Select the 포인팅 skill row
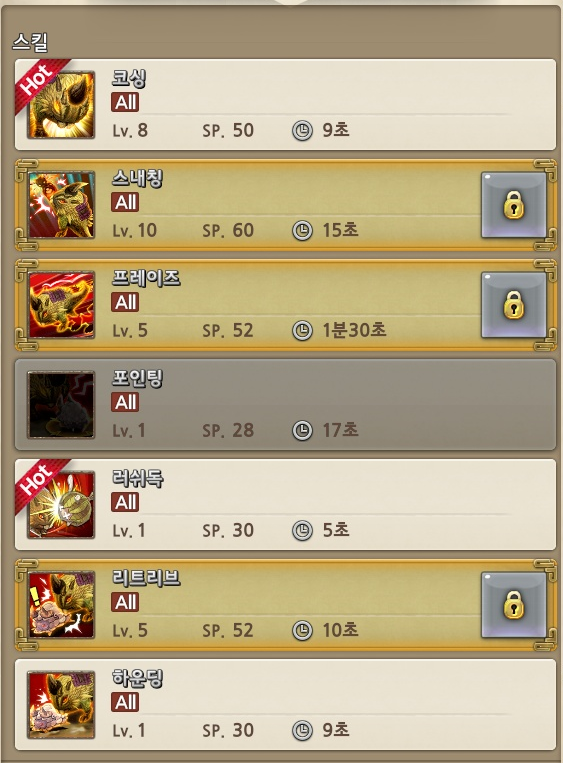 (x=285, y=405)
